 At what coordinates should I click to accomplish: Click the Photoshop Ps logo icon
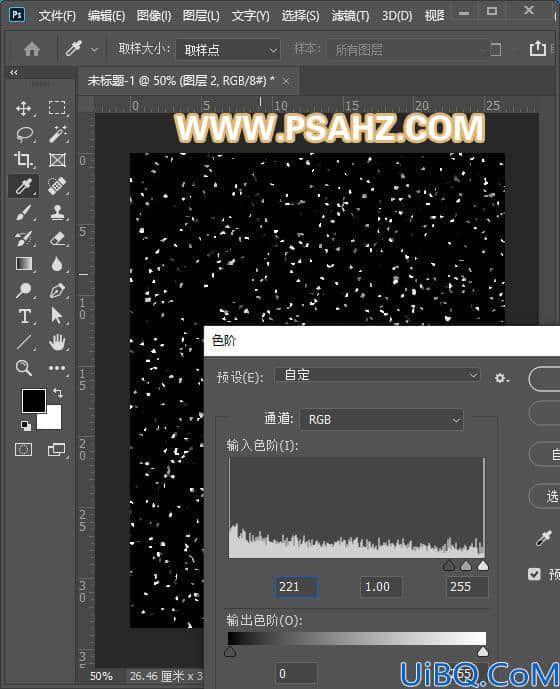(x=17, y=15)
